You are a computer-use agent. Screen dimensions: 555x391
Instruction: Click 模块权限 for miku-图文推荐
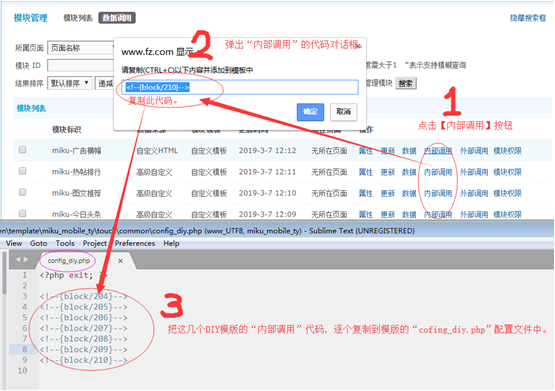coord(508,193)
